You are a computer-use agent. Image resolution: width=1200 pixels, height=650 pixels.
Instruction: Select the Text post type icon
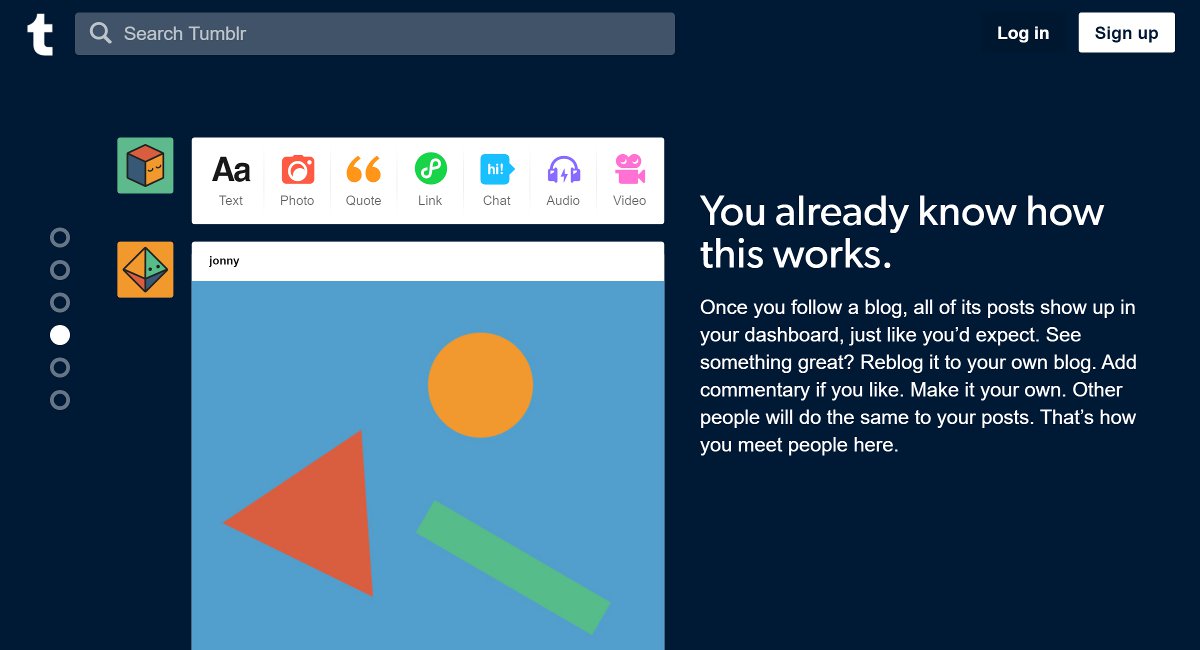tap(231, 170)
